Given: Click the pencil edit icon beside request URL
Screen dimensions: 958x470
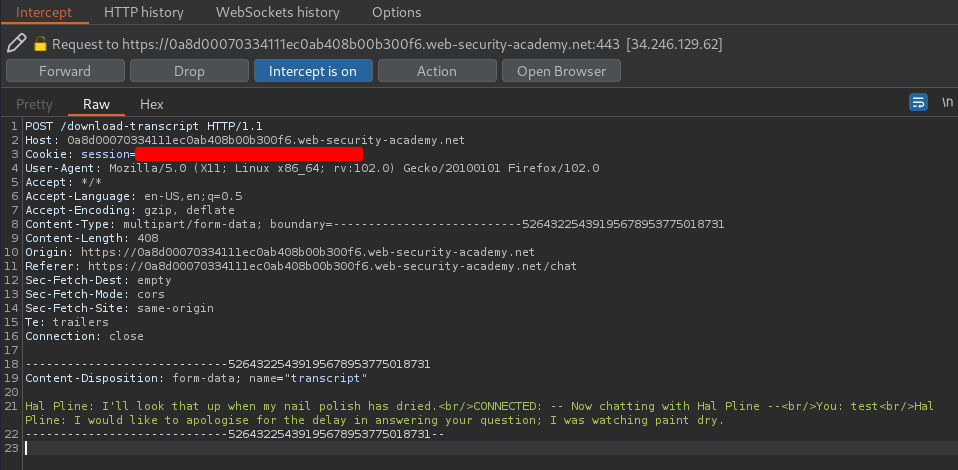Looking at the screenshot, I should pos(17,43).
